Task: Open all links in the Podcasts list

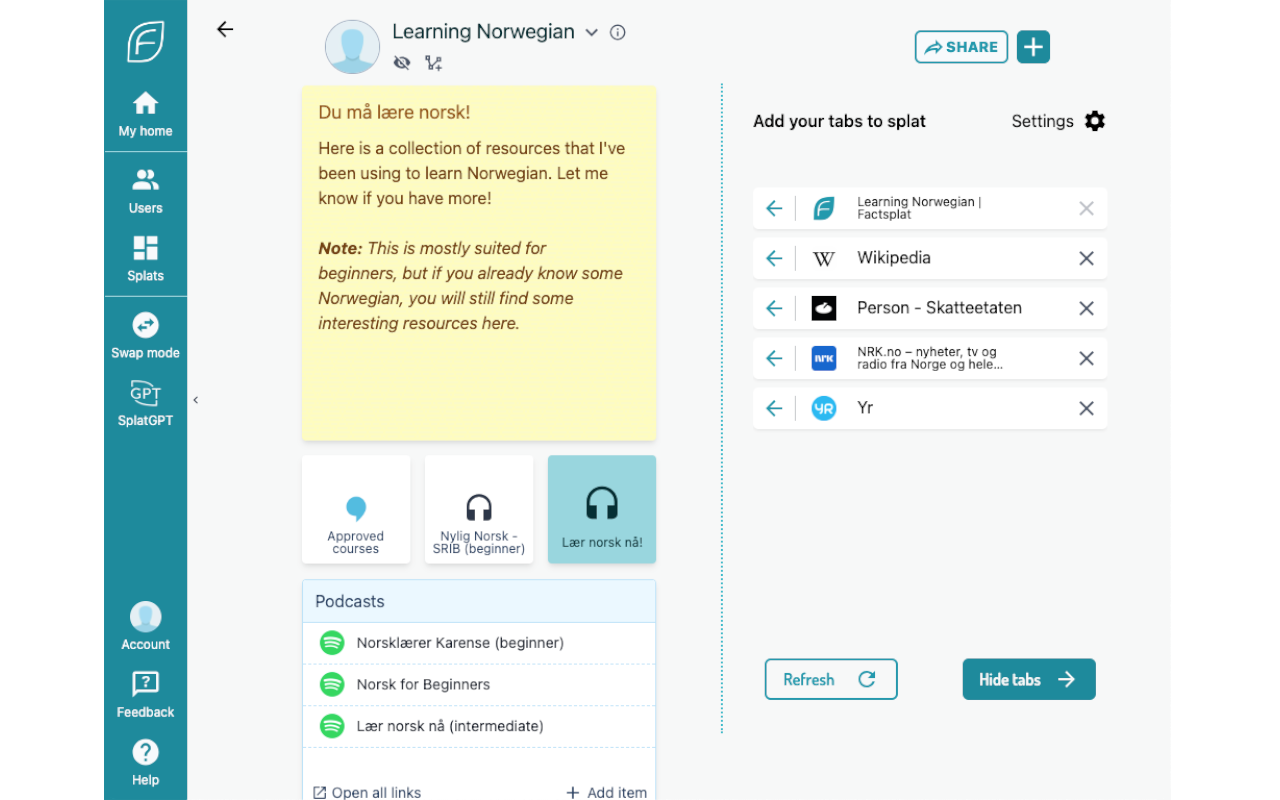Action: (366, 791)
